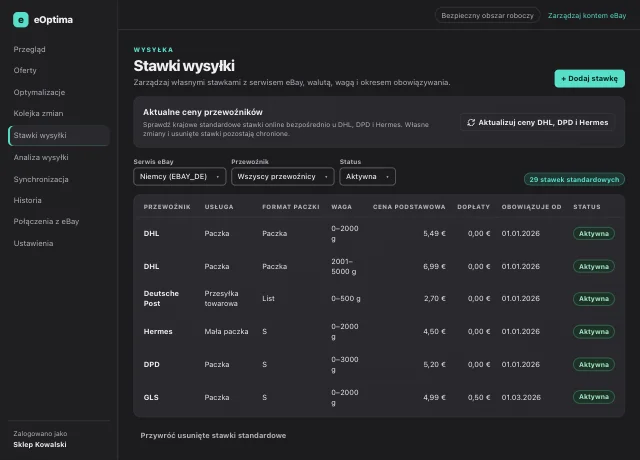Click Zarządzaj kontem eBay link

coord(587,16)
